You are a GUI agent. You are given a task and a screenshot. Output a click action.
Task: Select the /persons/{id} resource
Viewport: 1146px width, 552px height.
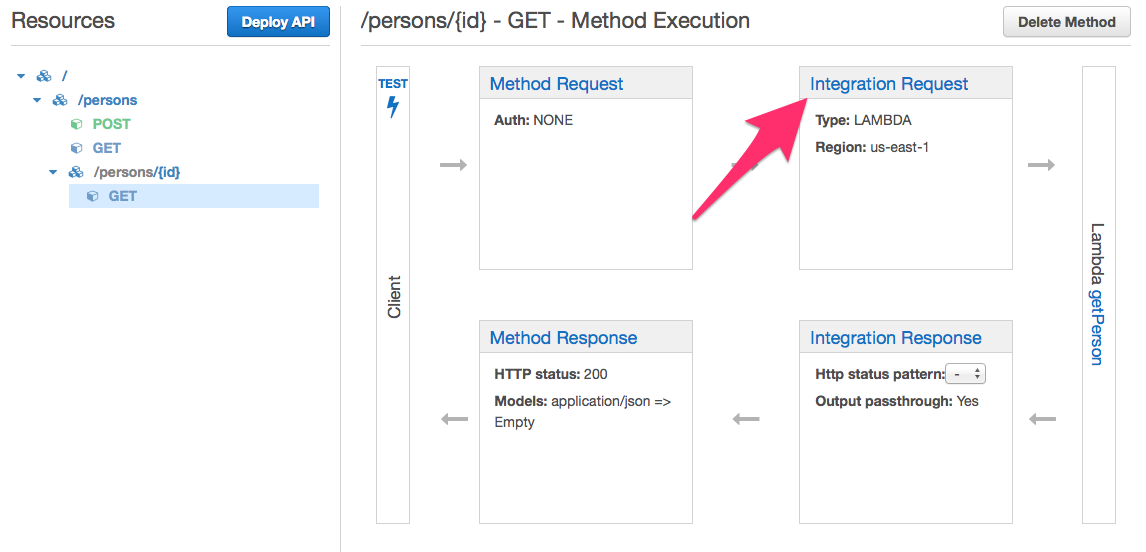[137, 172]
